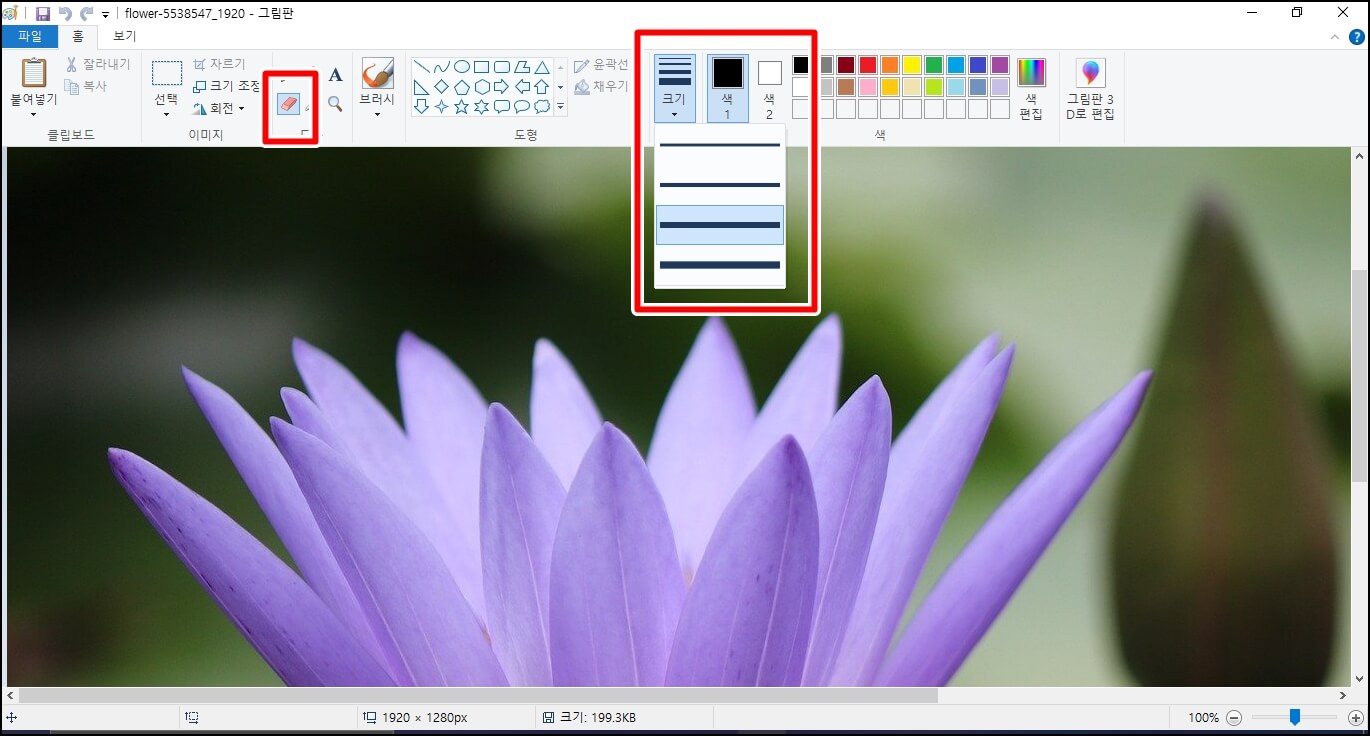1370x736 pixels.
Task: Select the Right arrow shape
Action: 502,87
